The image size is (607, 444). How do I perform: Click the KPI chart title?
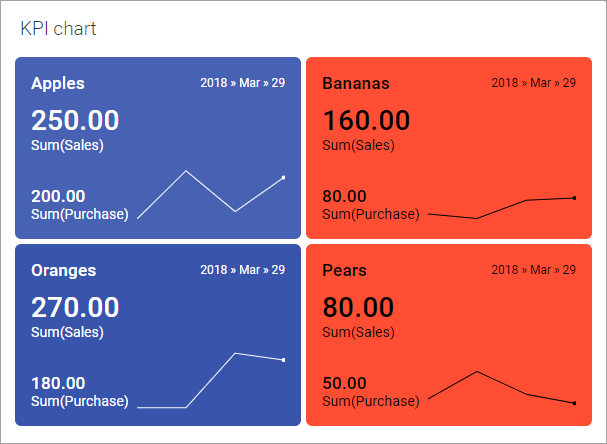(58, 28)
